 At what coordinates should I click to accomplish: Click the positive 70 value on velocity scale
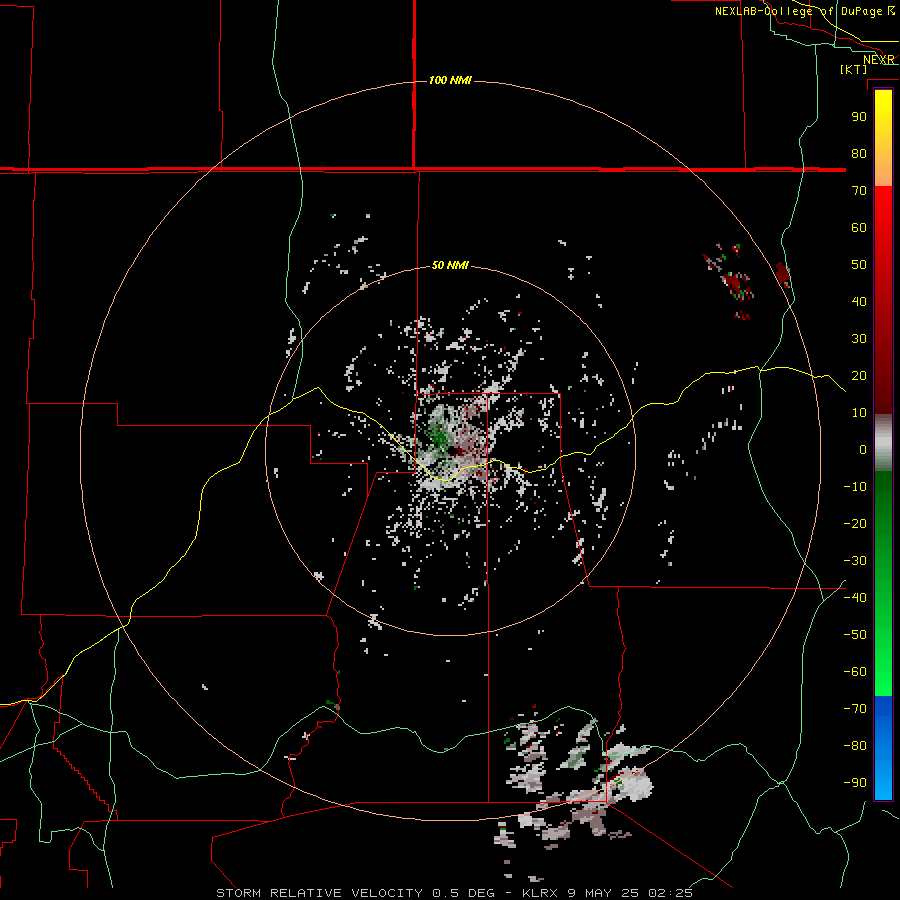tap(859, 191)
